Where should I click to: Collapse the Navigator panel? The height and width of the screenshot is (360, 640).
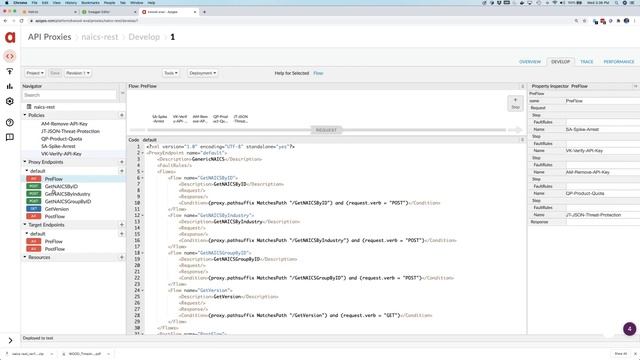(122, 93)
